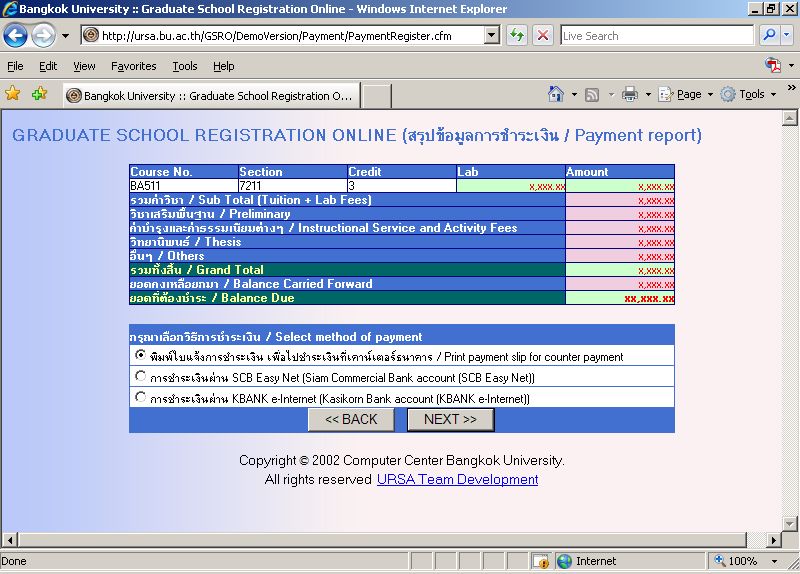The width and height of the screenshot is (800, 574).
Task: Click the red Stop loading icon
Action: pos(543,36)
